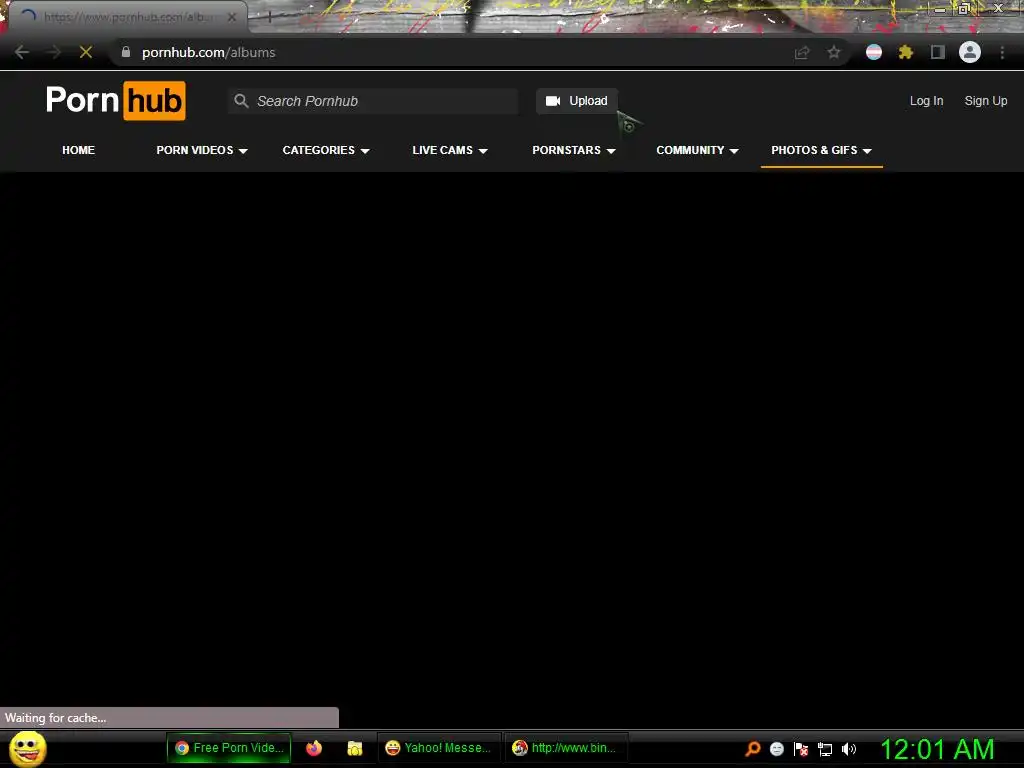The image size is (1024, 768).
Task: Open the file folder taskbar icon
Action: (x=355, y=748)
